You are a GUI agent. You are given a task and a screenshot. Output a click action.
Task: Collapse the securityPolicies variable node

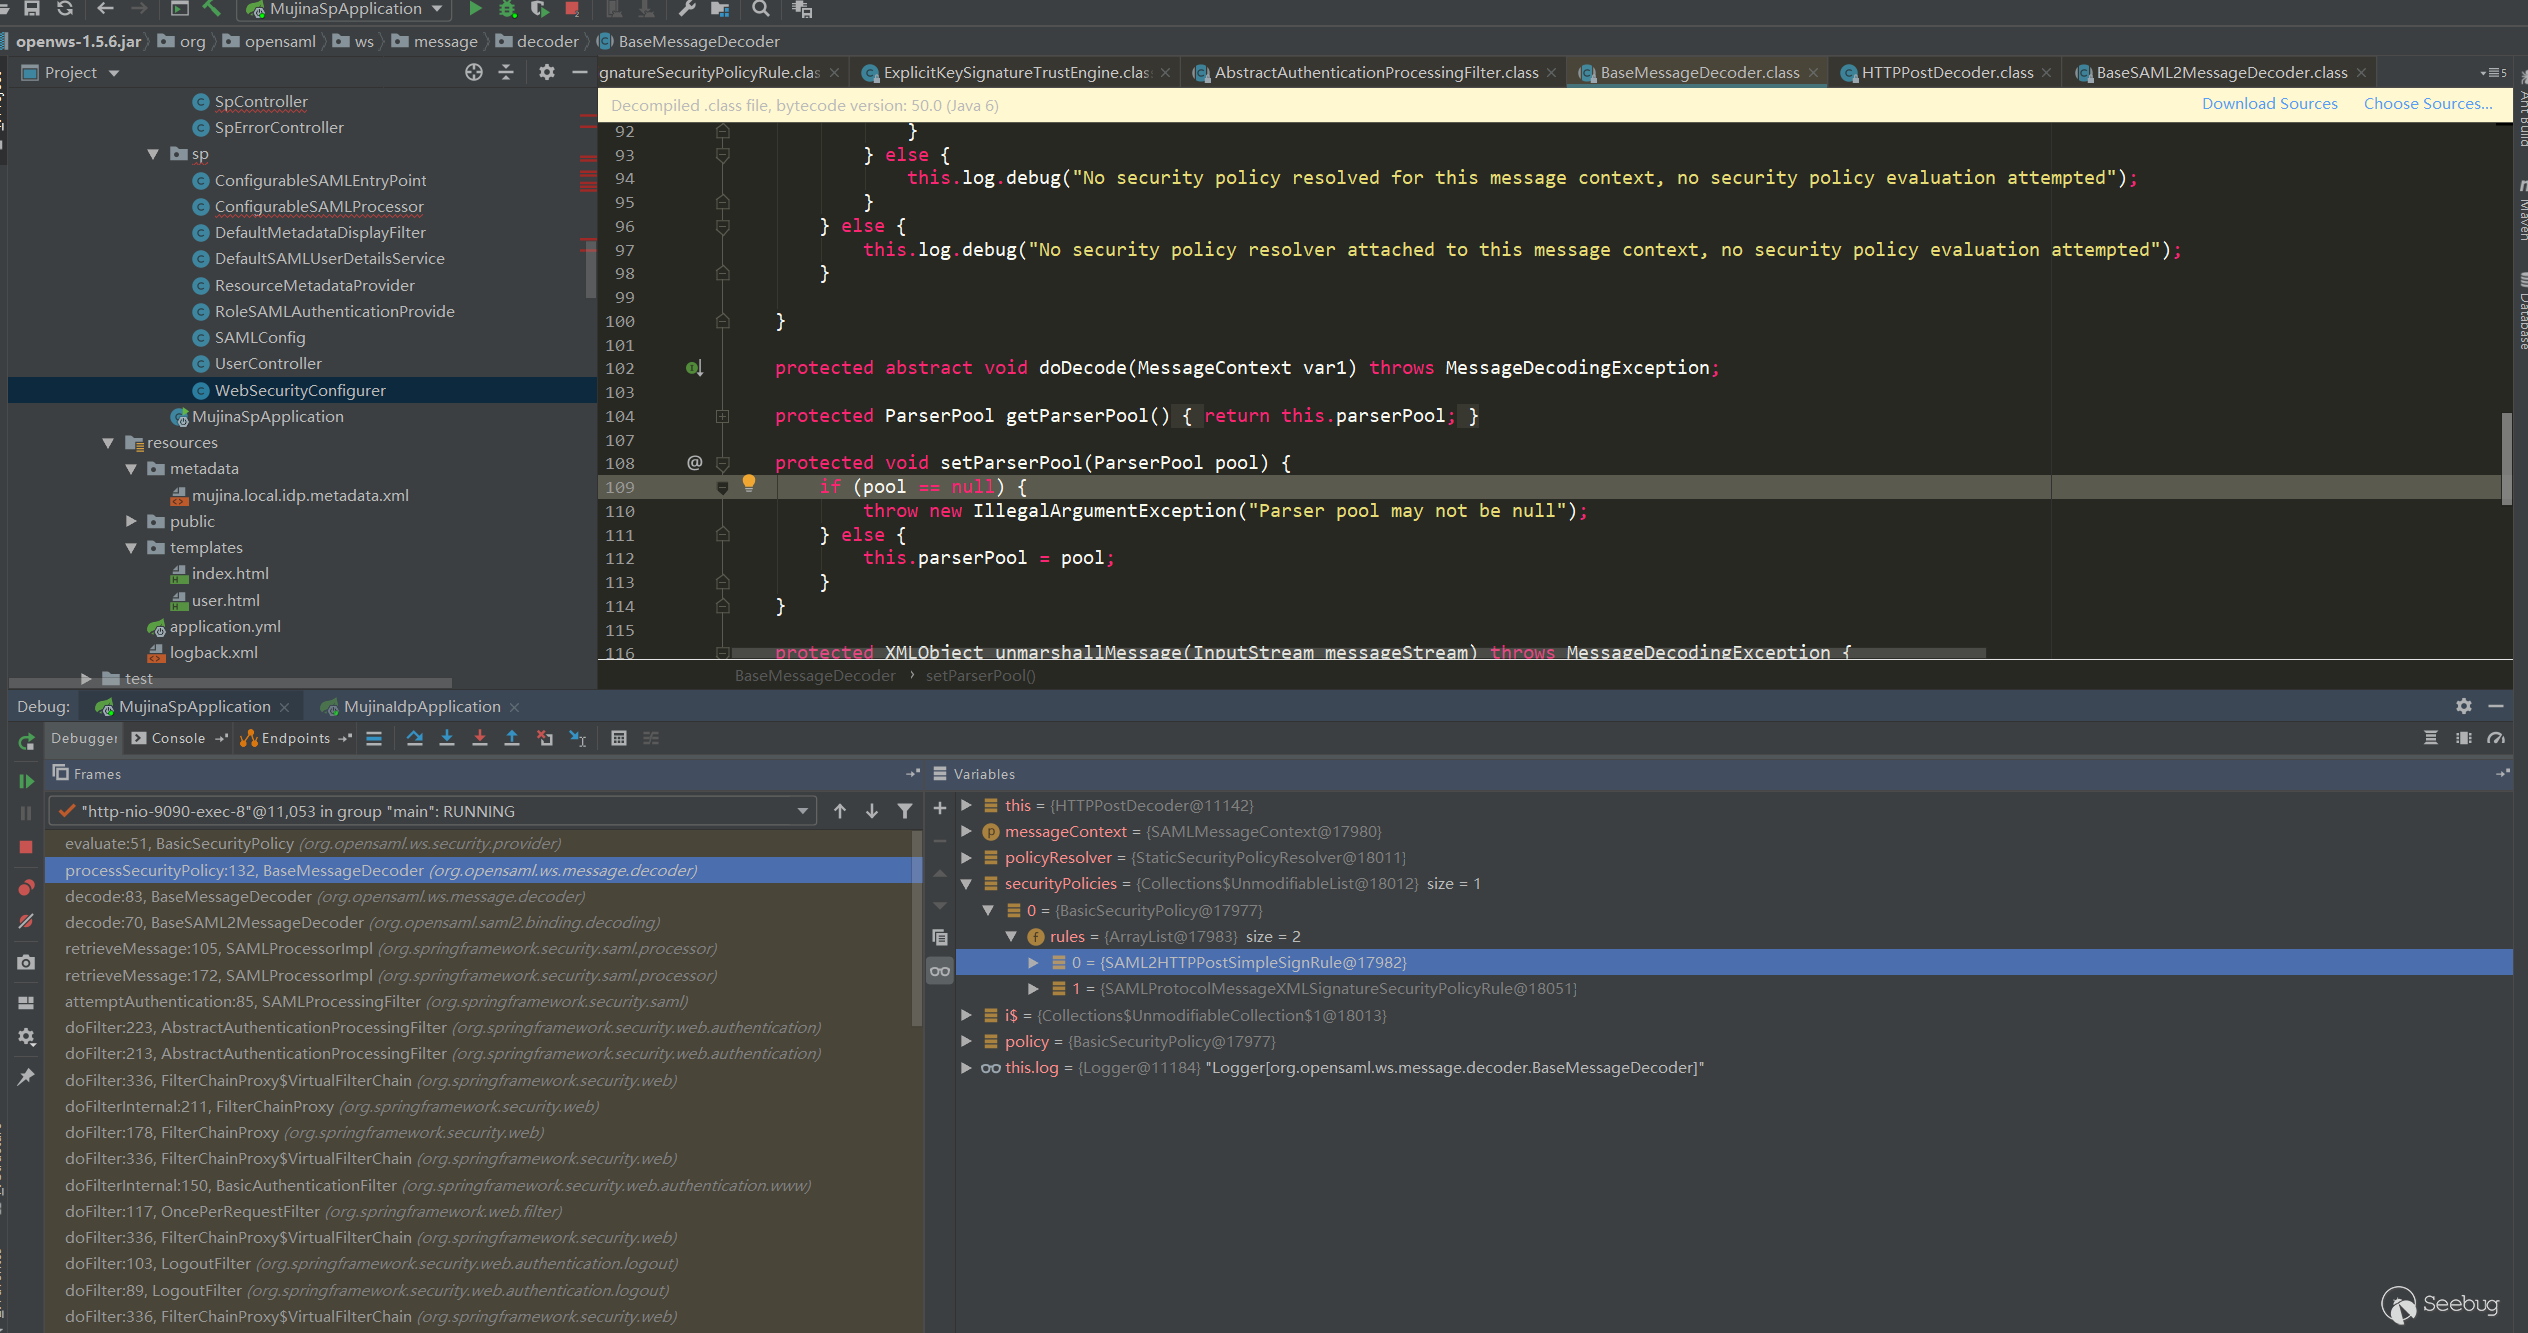pos(966,884)
